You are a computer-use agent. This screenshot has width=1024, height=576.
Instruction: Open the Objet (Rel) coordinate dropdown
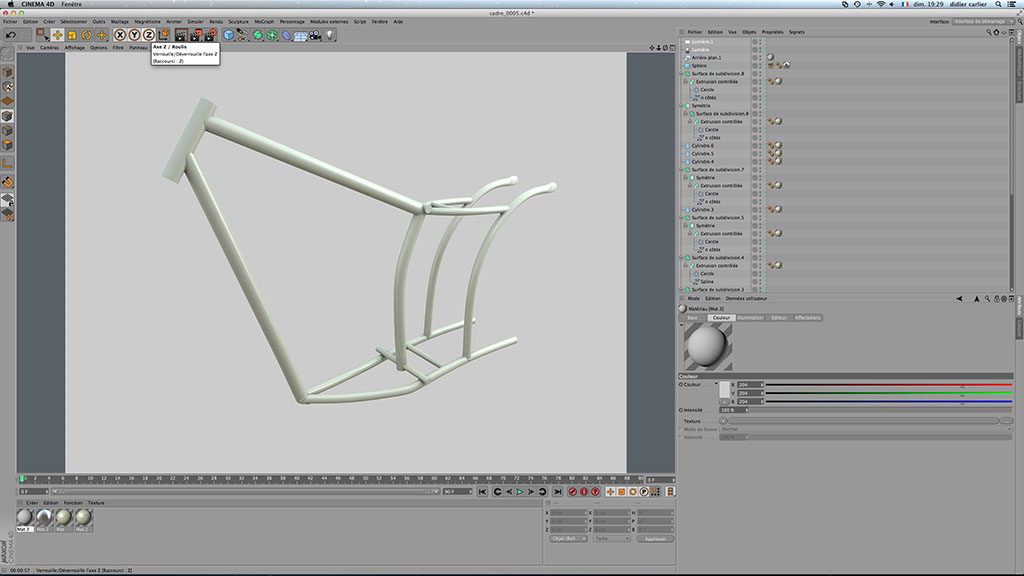click(568, 539)
